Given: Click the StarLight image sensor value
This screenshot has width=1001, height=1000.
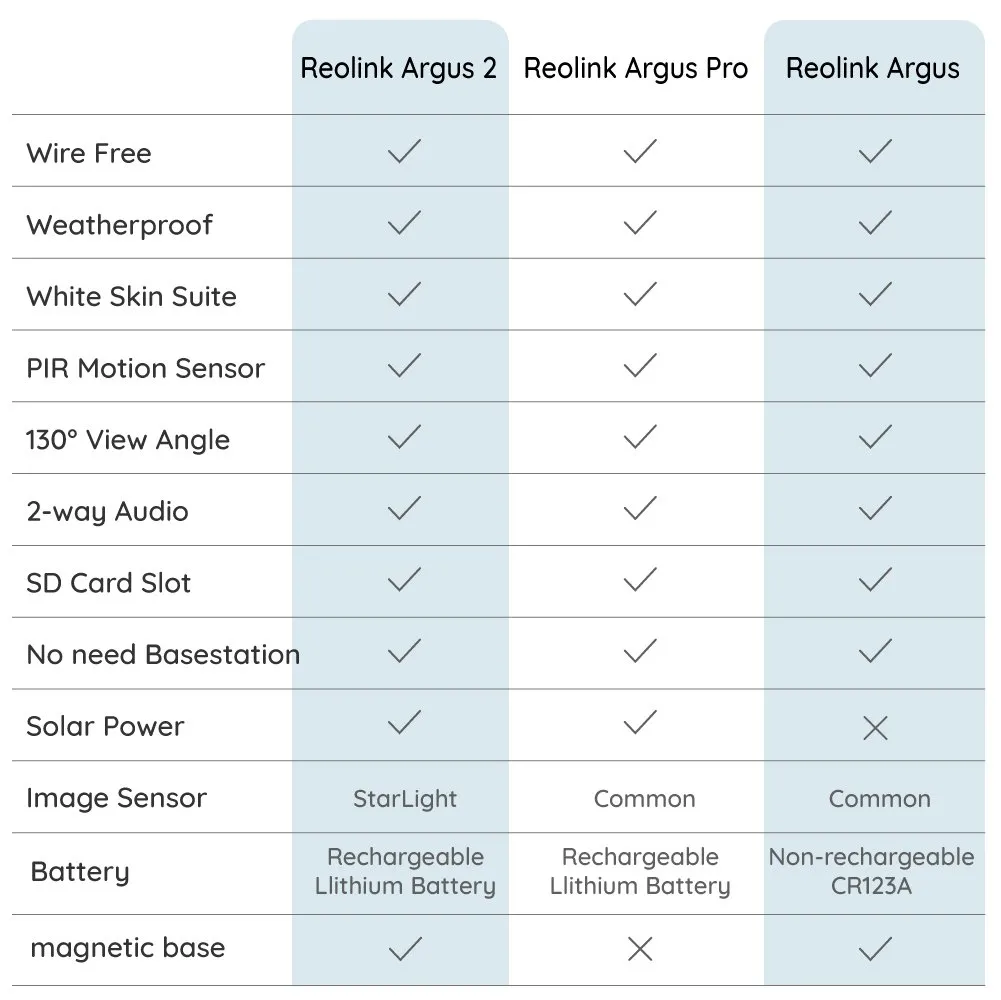Looking at the screenshot, I should (x=405, y=799).
